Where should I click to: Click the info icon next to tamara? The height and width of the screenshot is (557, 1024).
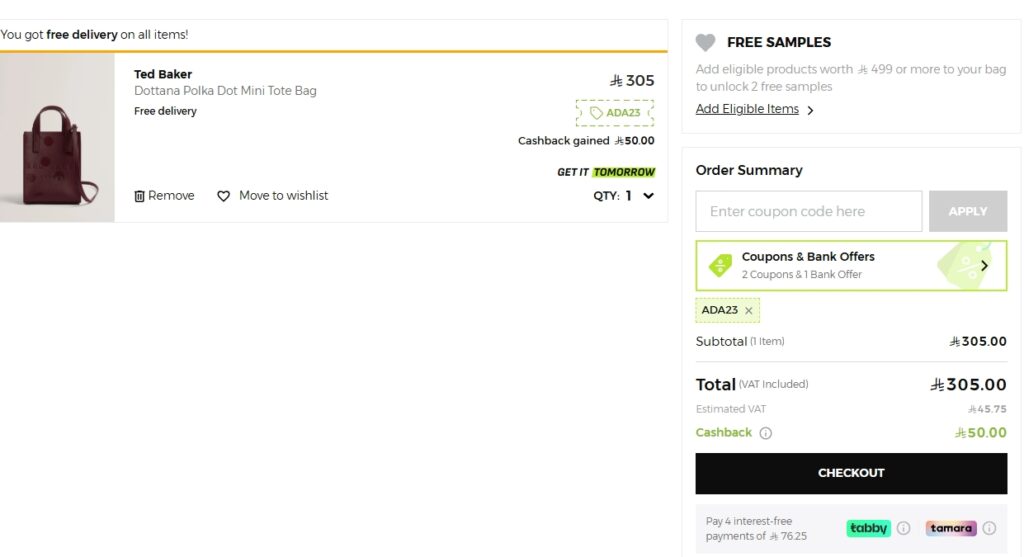(989, 528)
